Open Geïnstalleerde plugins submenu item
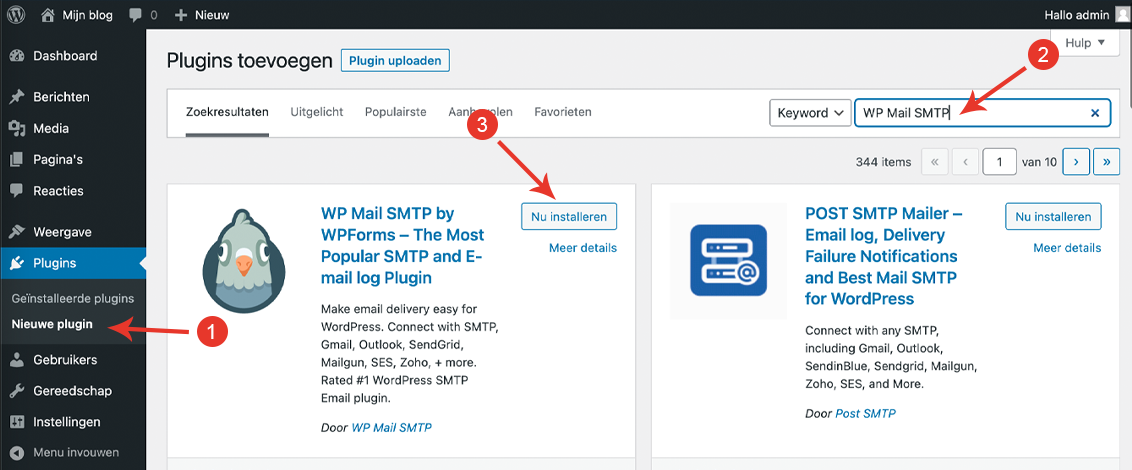 click(x=73, y=298)
